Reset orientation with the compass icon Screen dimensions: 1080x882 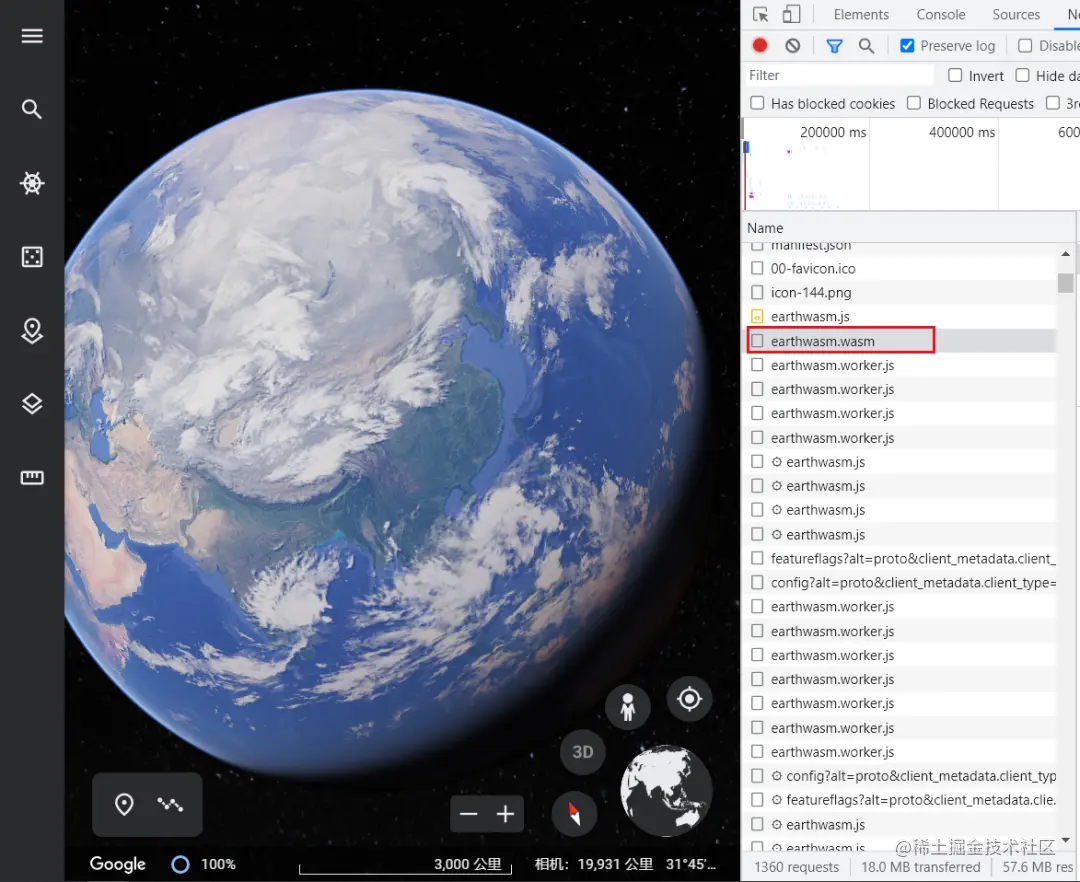[574, 814]
